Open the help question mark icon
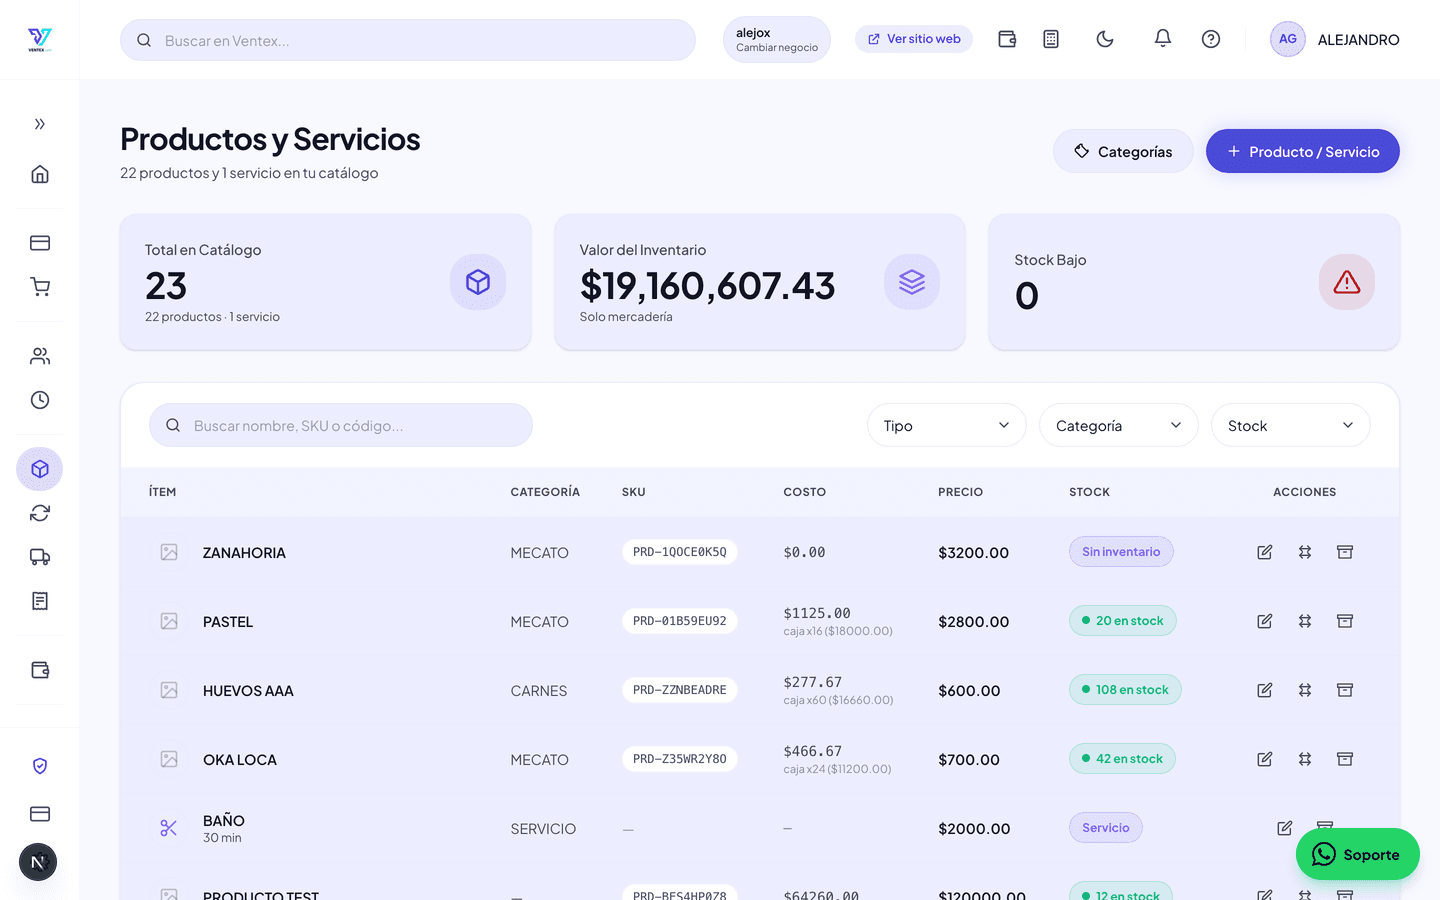 tap(1211, 39)
